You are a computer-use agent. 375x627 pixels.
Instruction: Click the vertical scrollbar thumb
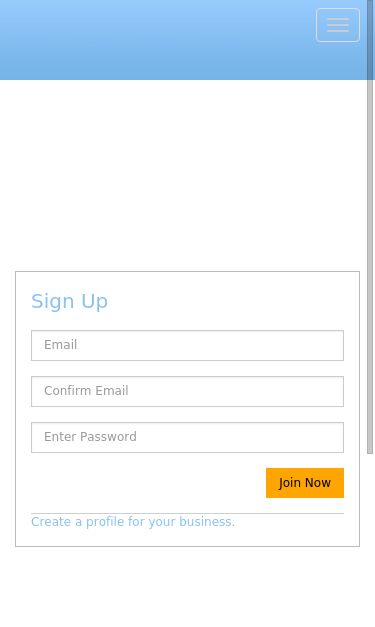(370, 227)
